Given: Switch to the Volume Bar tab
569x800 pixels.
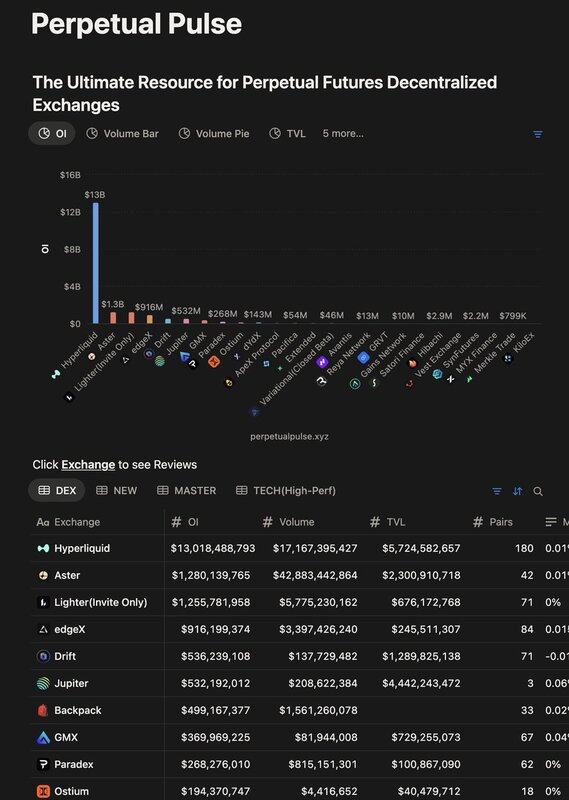Looking at the screenshot, I should click(122, 134).
